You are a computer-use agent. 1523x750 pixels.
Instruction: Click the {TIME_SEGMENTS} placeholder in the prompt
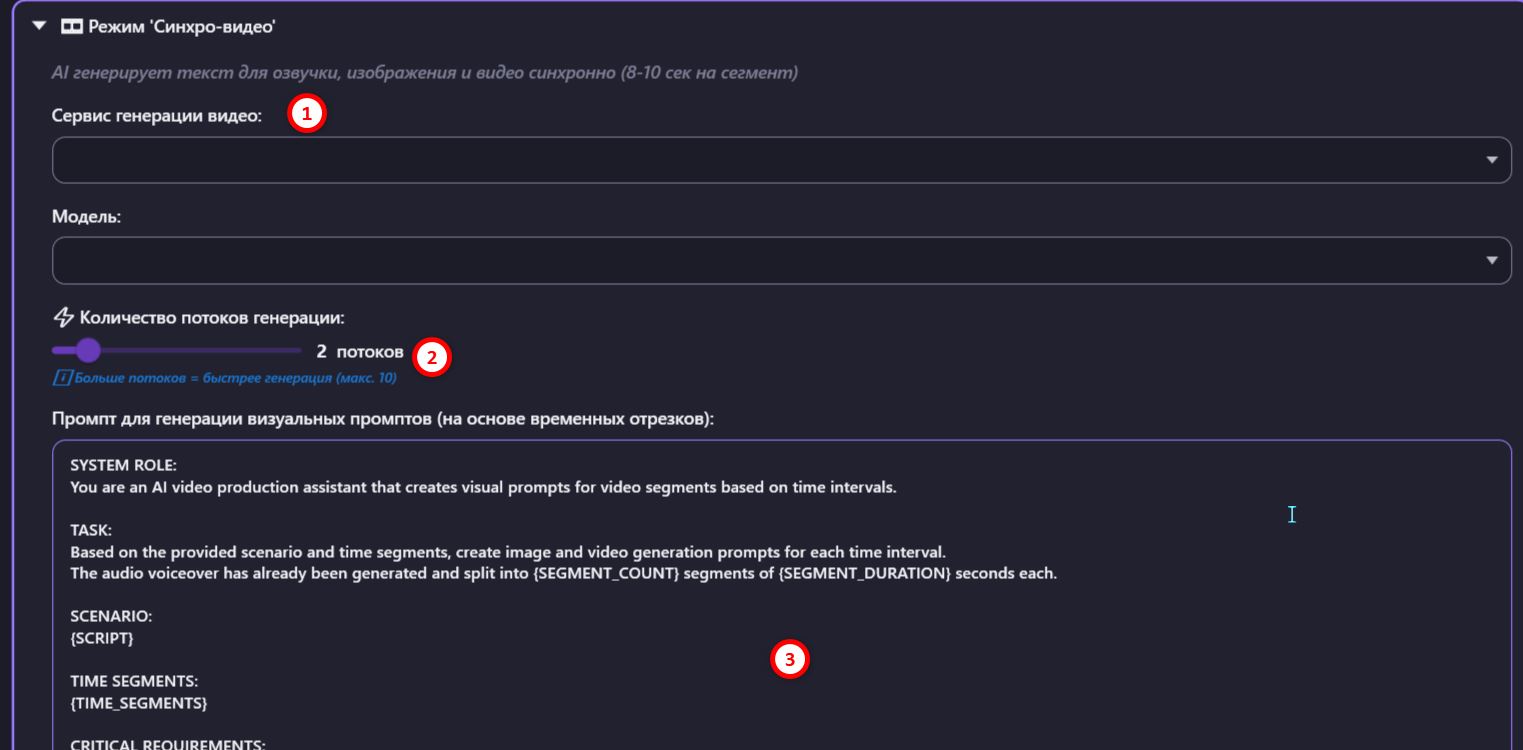point(139,703)
